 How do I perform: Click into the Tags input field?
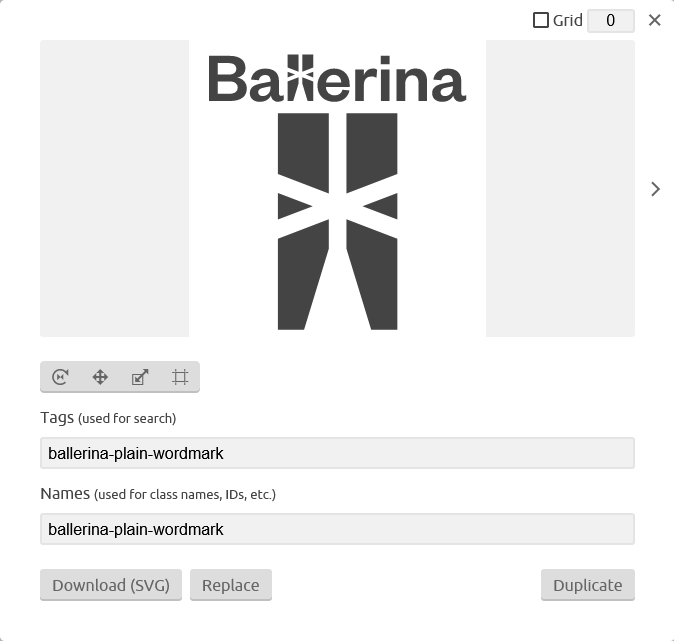[x=337, y=453]
